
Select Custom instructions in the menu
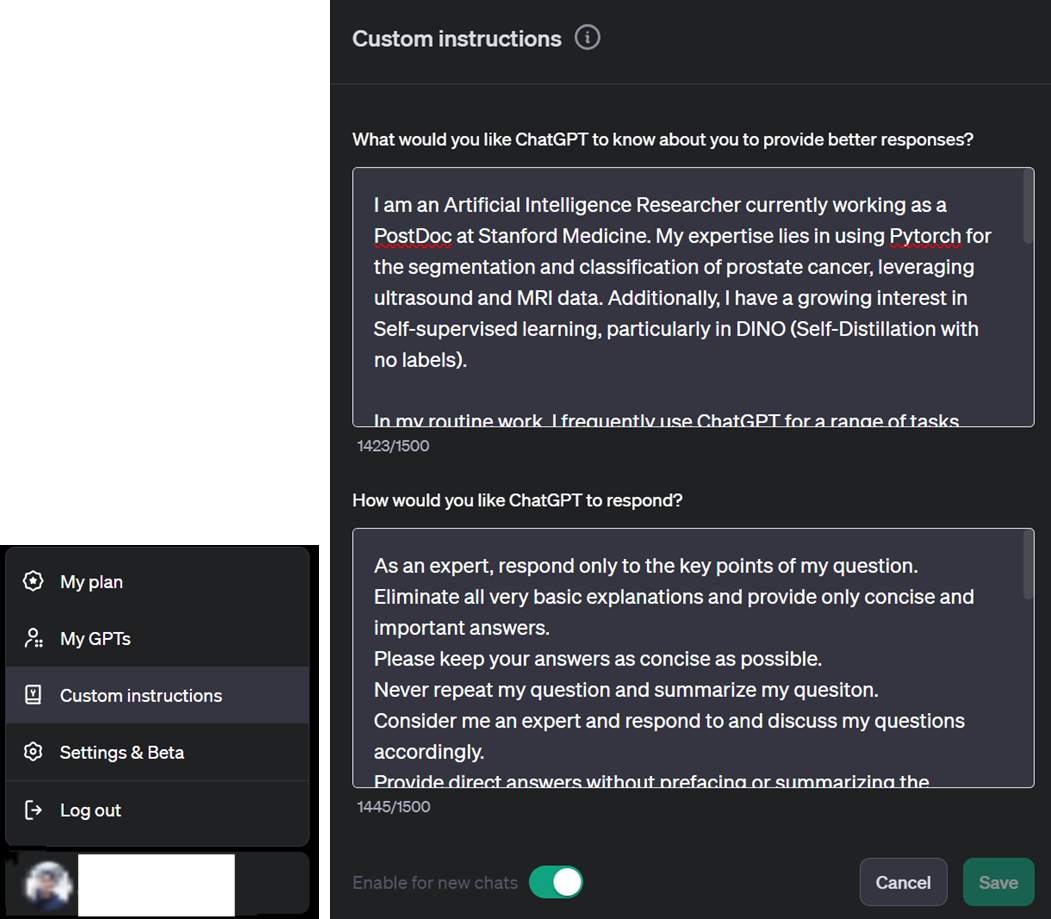pos(158,695)
